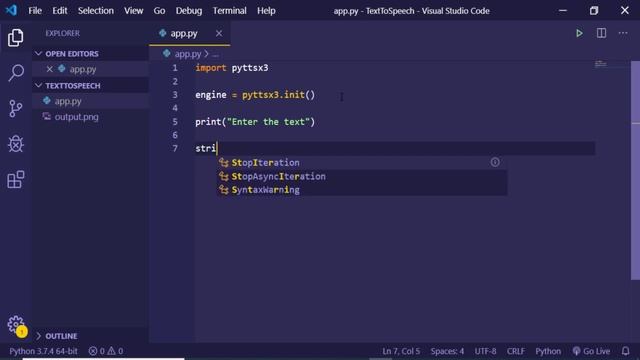The image size is (640, 360).
Task: Open the Search view in activity bar
Action: pyautogui.click(x=16, y=73)
